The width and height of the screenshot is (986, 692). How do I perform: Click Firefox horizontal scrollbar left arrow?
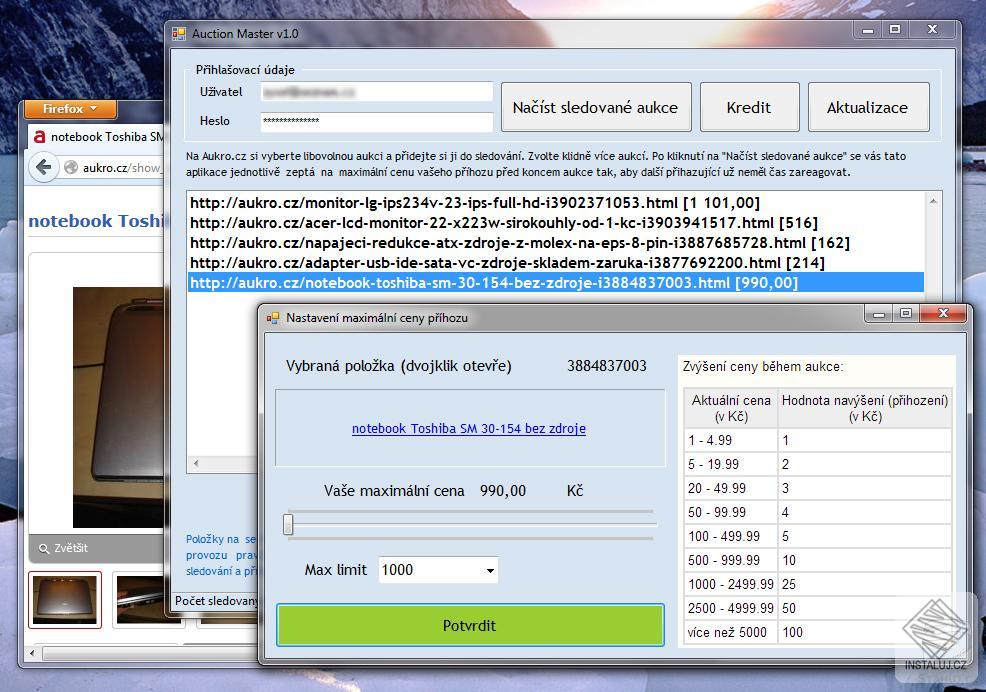pyautogui.click(x=33, y=653)
